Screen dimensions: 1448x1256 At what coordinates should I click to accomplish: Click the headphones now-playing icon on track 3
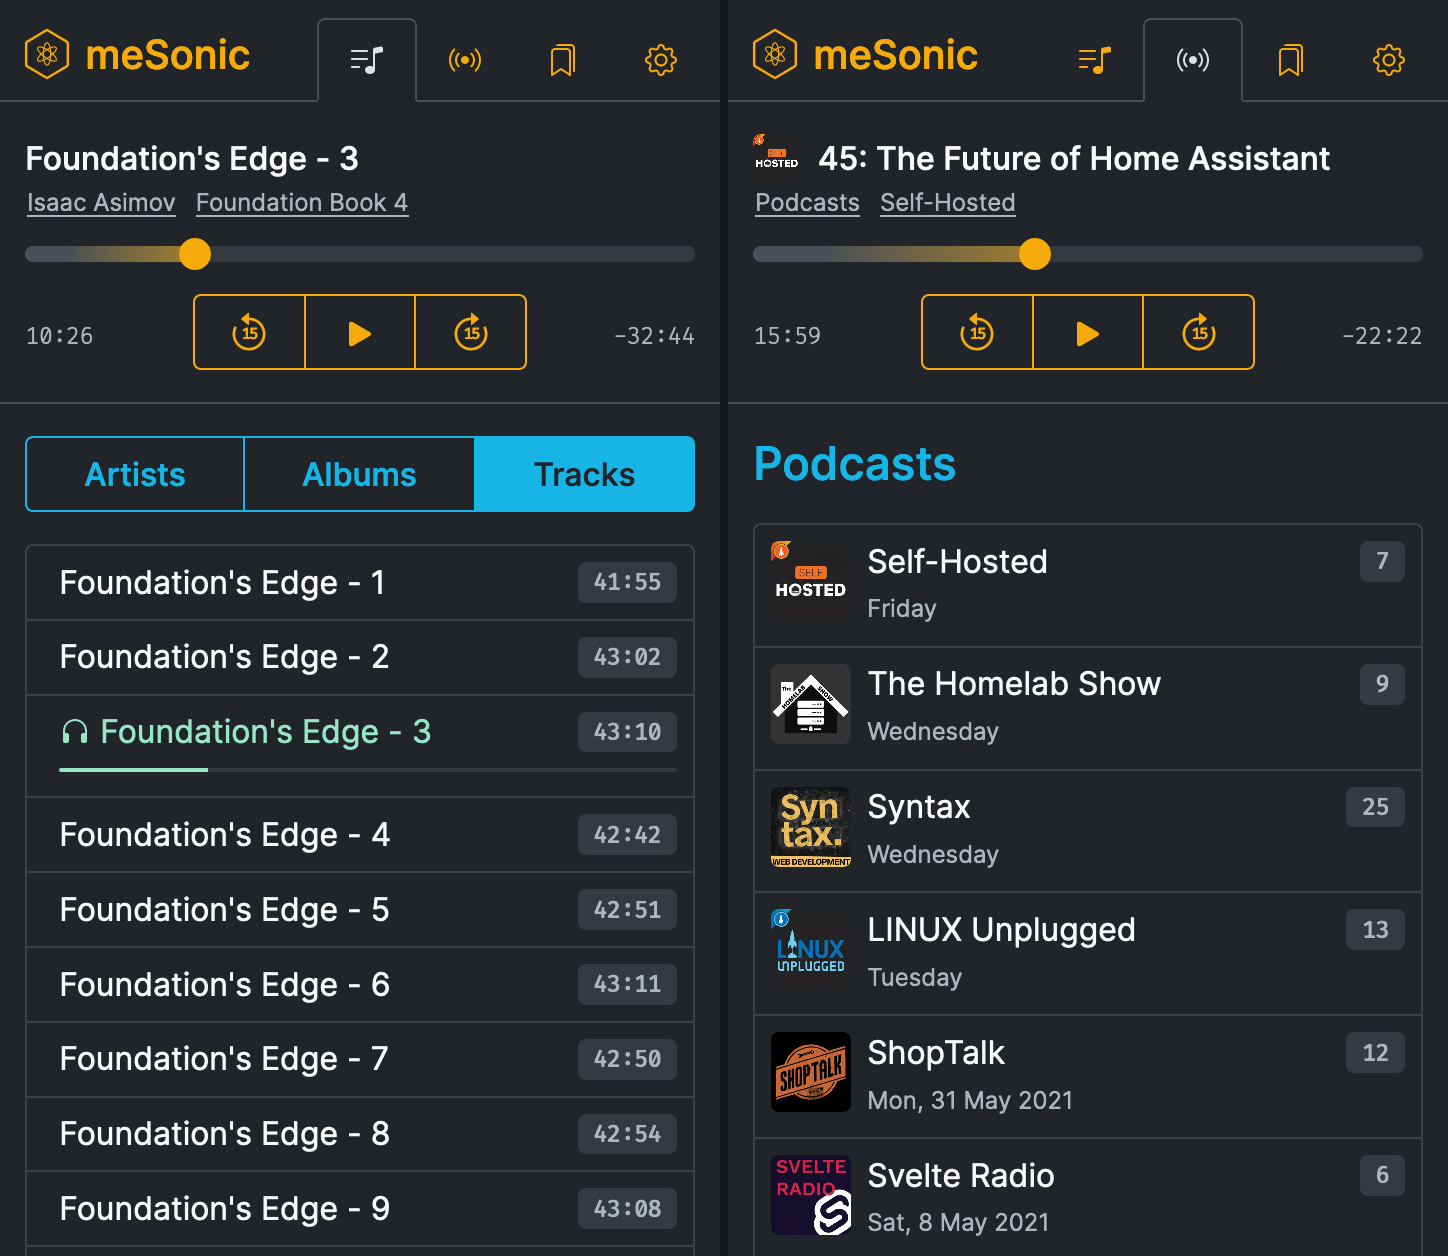[x=75, y=733]
